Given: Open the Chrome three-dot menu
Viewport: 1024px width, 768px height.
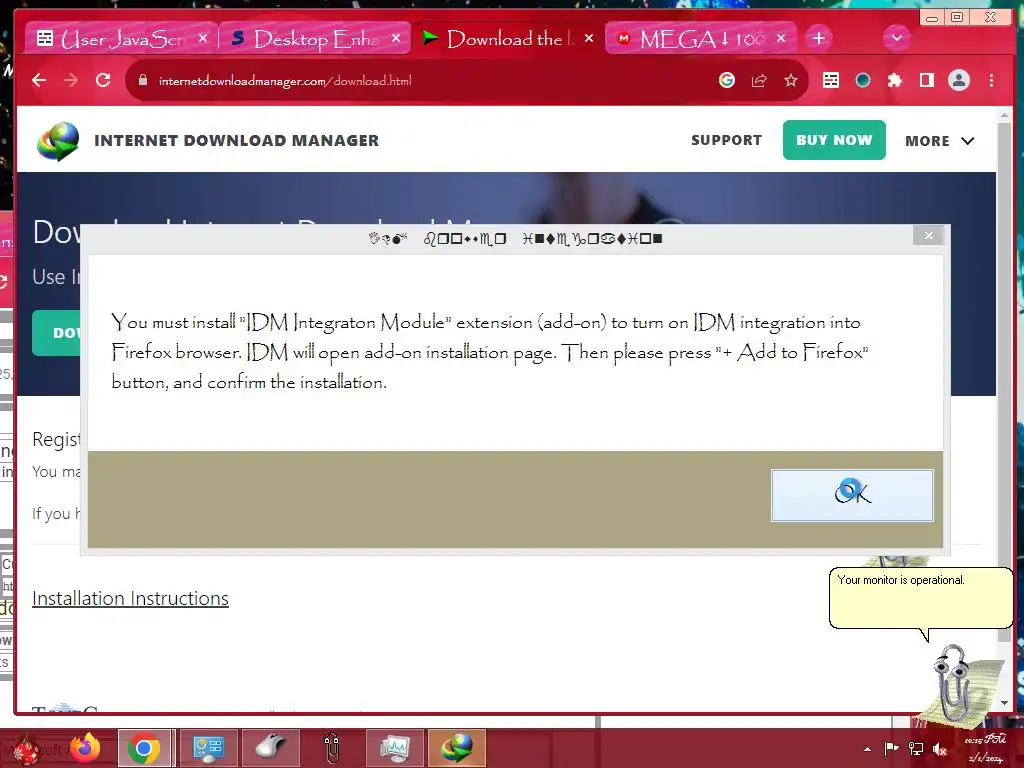Looking at the screenshot, I should (x=991, y=80).
